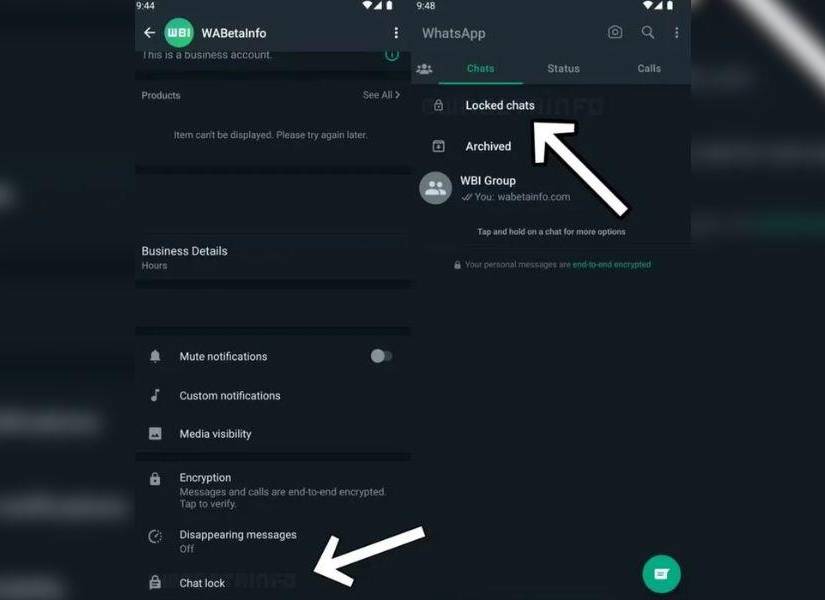Open Business Details hours section
The width and height of the screenshot is (825, 600).
tap(273, 257)
